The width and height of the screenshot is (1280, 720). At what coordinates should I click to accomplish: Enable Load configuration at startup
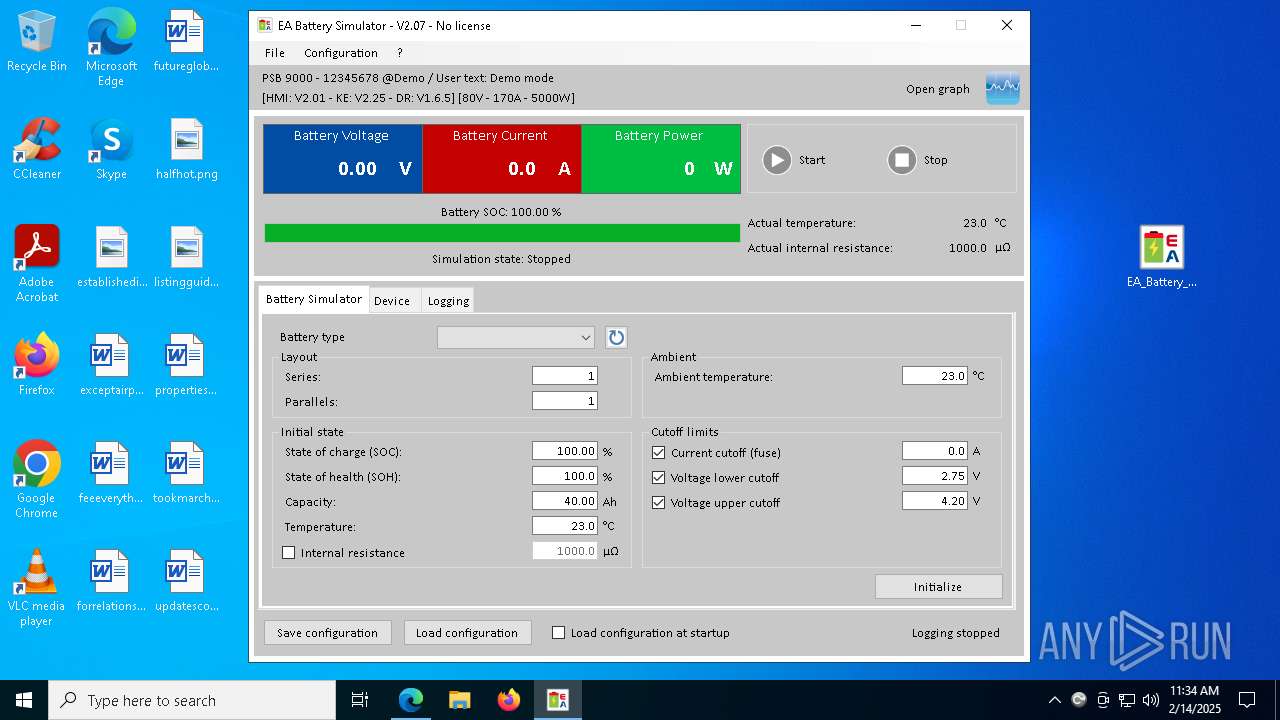[x=559, y=633]
